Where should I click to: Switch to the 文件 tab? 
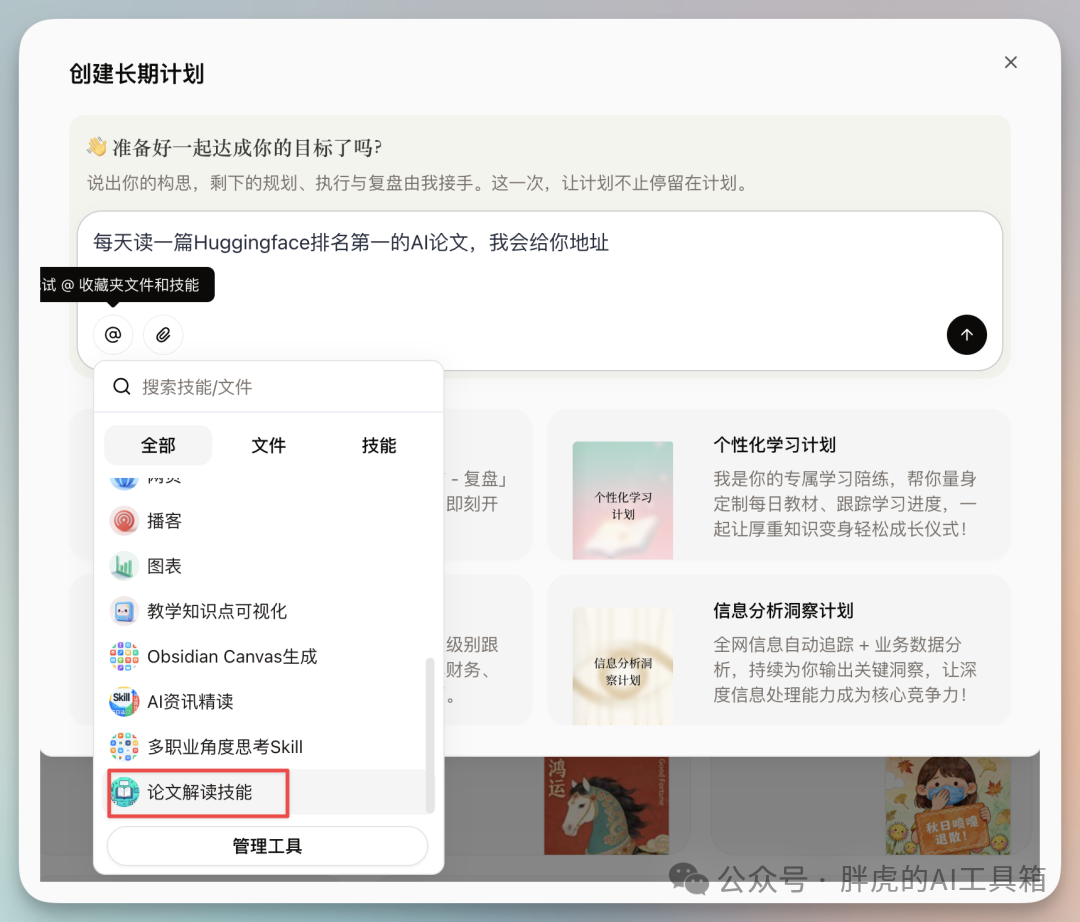pos(268,446)
